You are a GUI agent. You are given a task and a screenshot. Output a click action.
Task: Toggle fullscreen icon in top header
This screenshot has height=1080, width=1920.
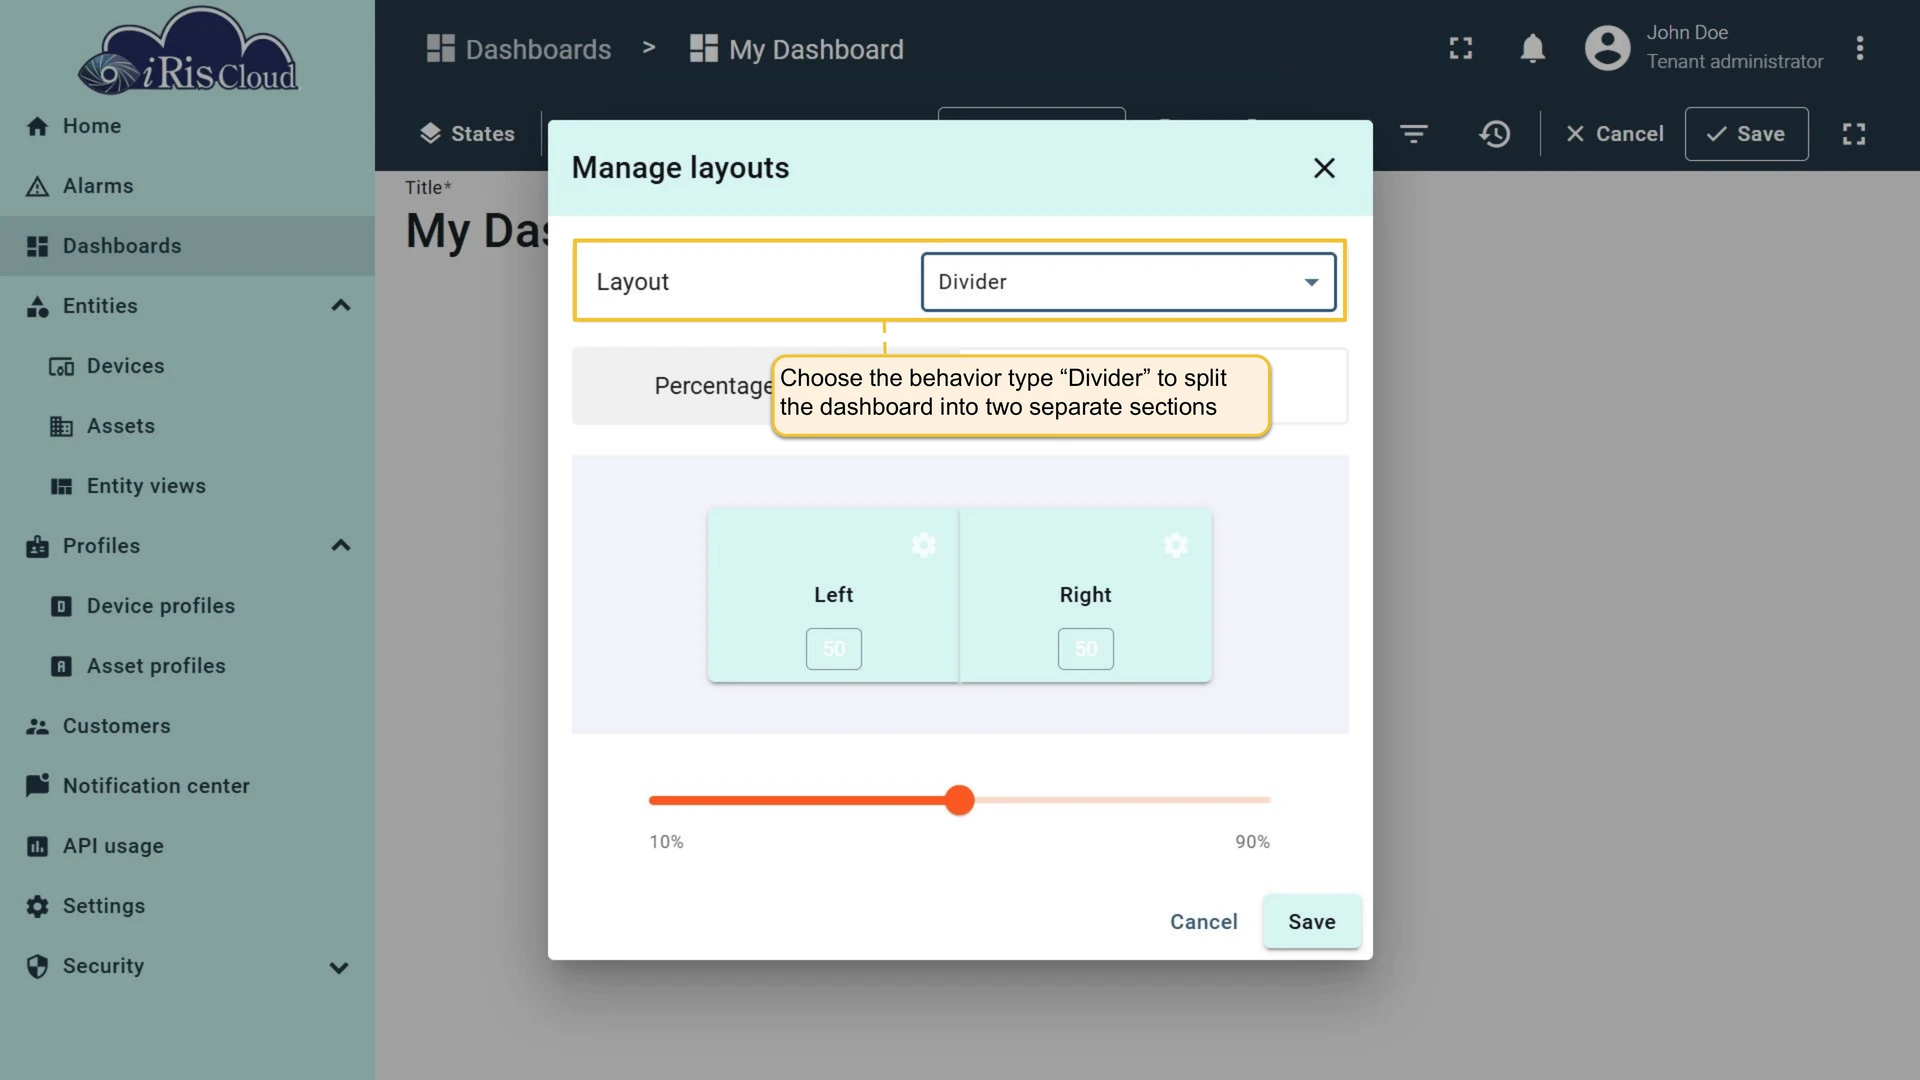(x=1461, y=48)
